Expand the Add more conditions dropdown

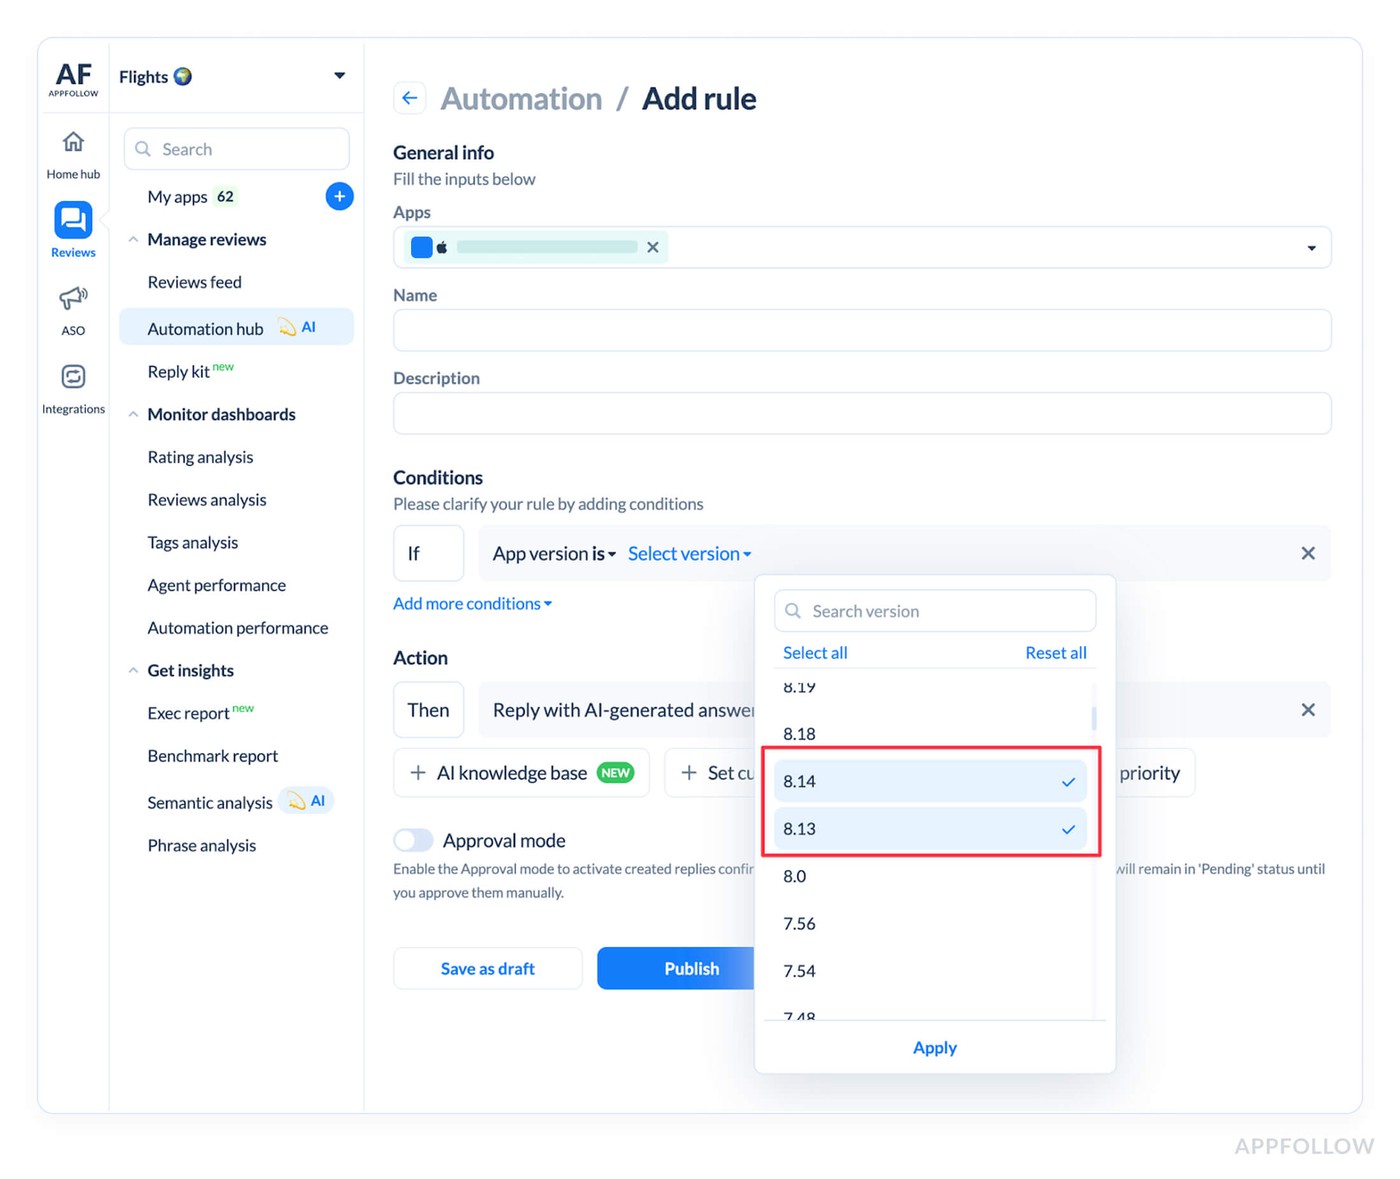[x=472, y=604]
